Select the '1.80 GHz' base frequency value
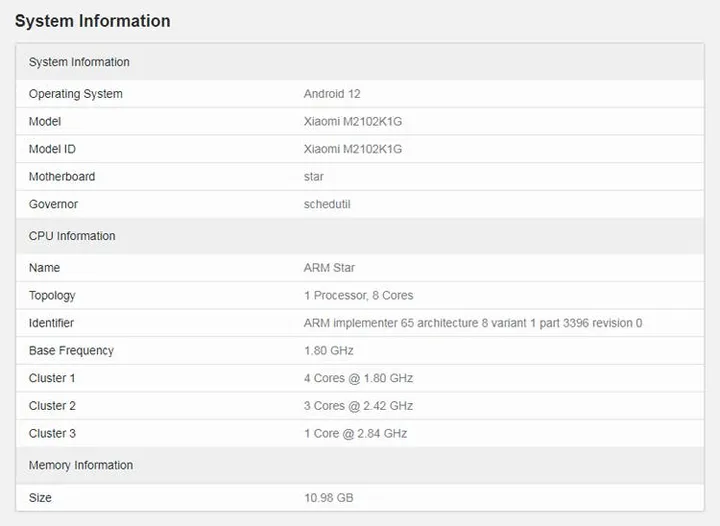 pos(329,351)
